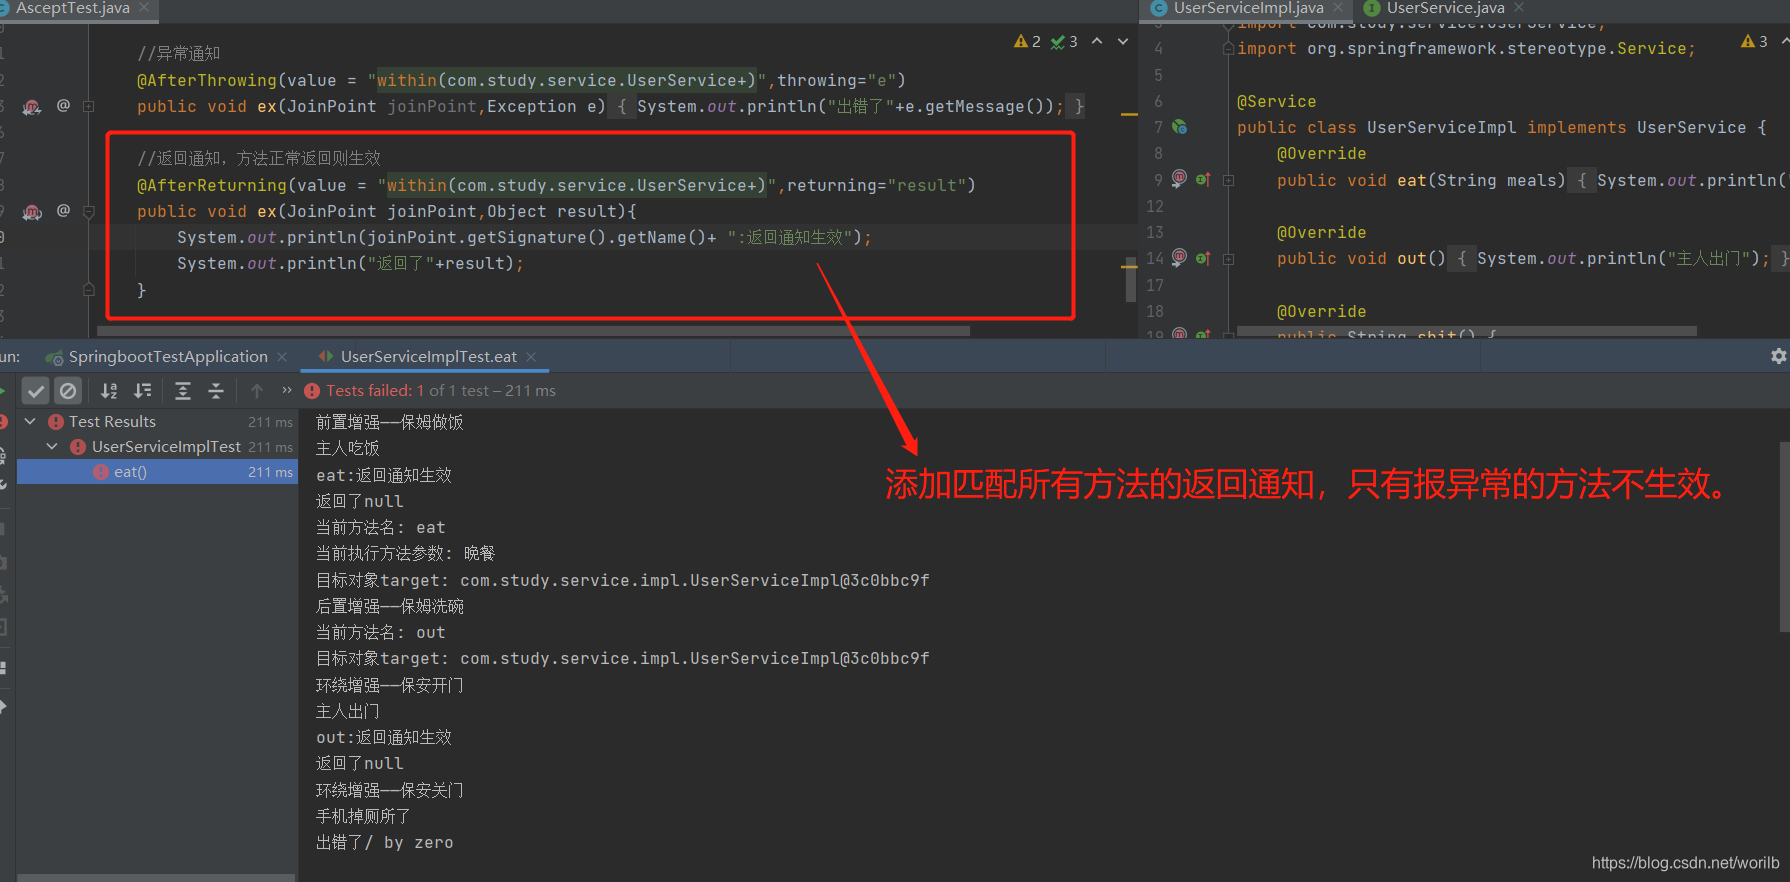The height and width of the screenshot is (882, 1790).
Task: Click console line '前置增强——保姆做饭'
Action: click(x=390, y=422)
